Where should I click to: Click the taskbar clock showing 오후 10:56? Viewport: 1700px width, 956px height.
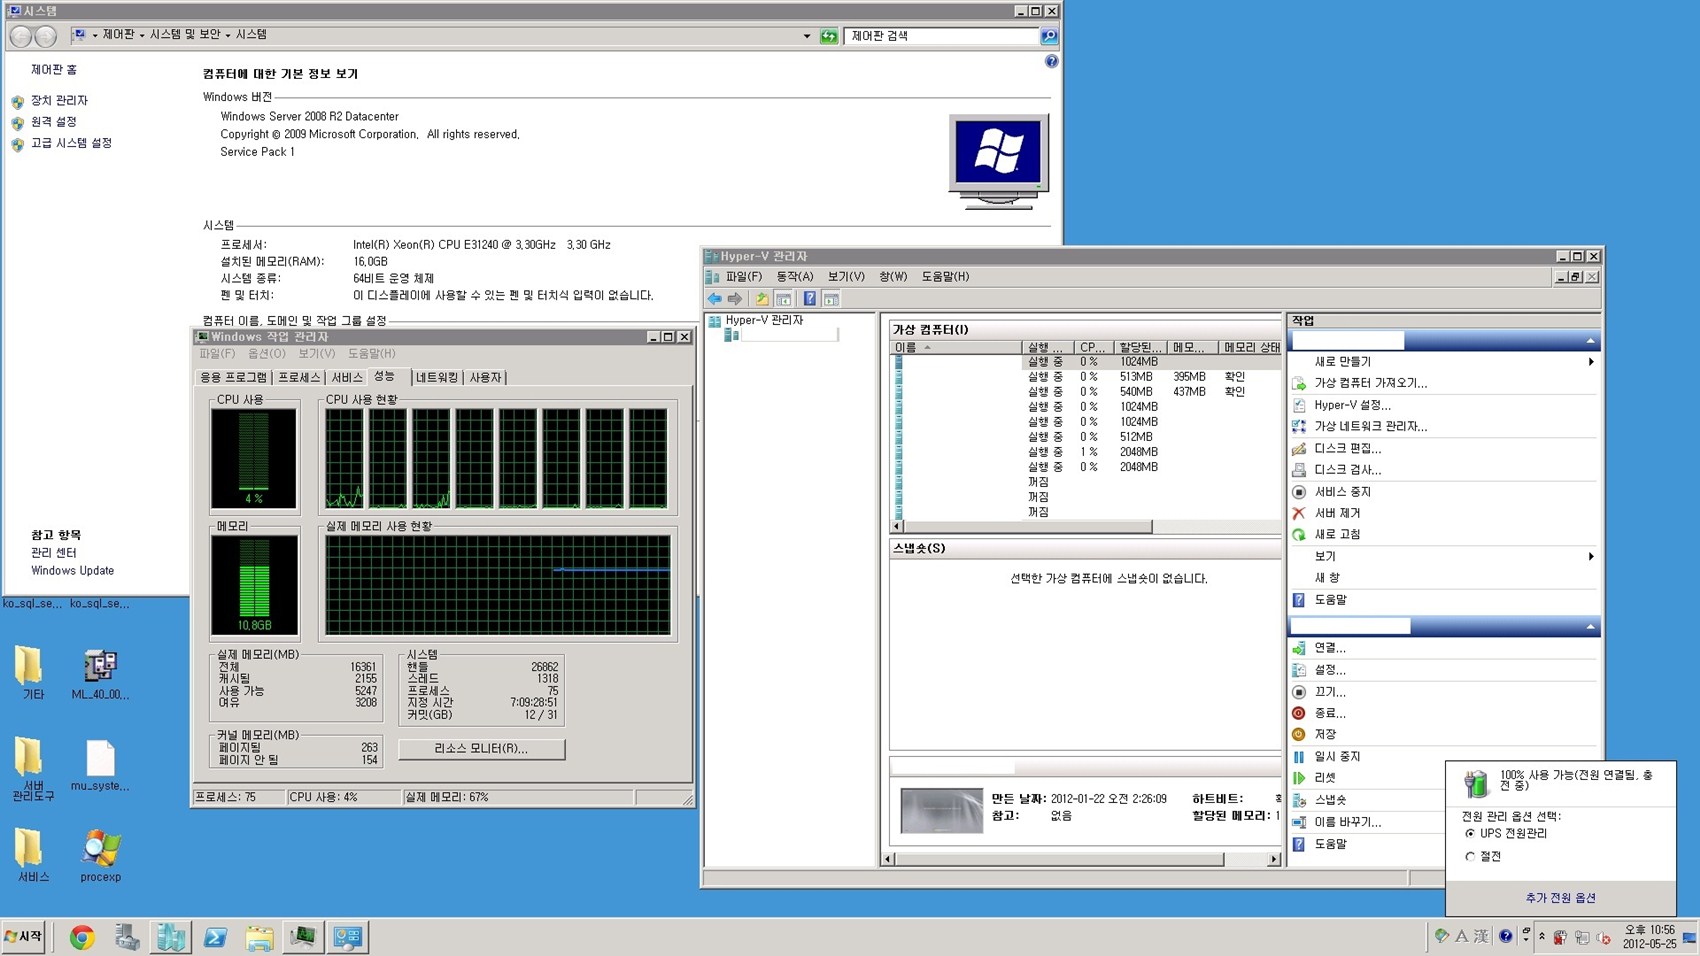tap(1649, 937)
